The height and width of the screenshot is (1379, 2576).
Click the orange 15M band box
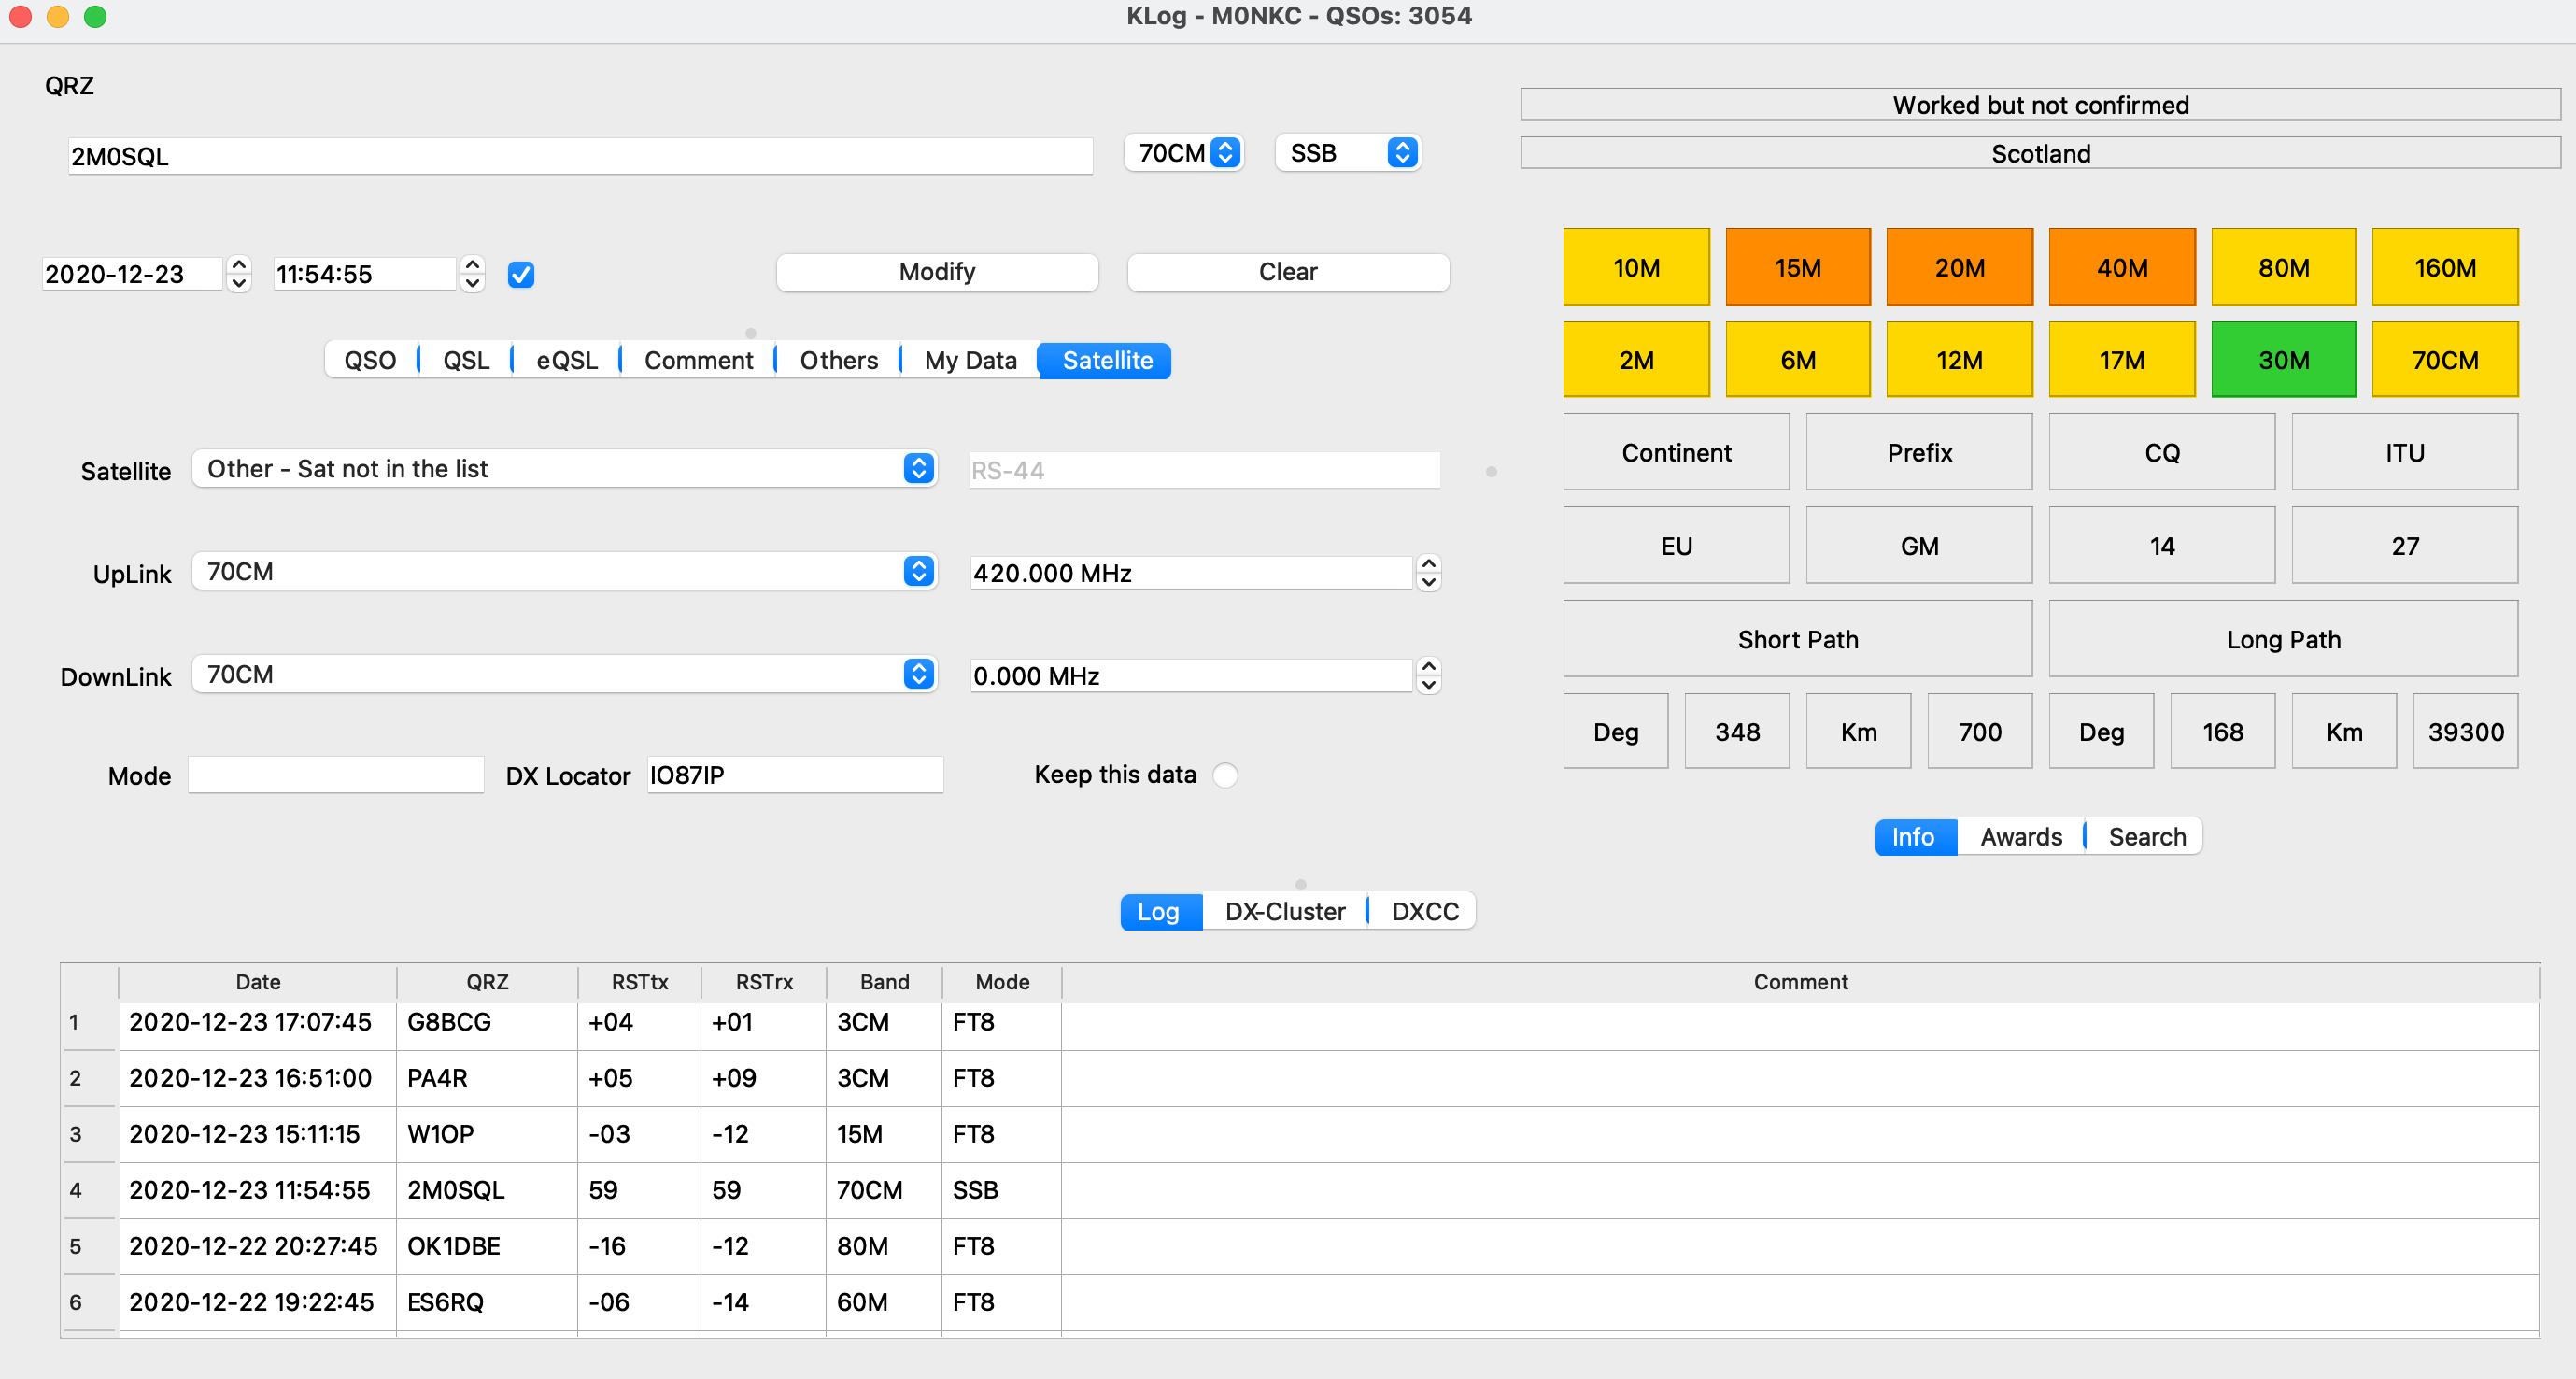click(x=1798, y=267)
